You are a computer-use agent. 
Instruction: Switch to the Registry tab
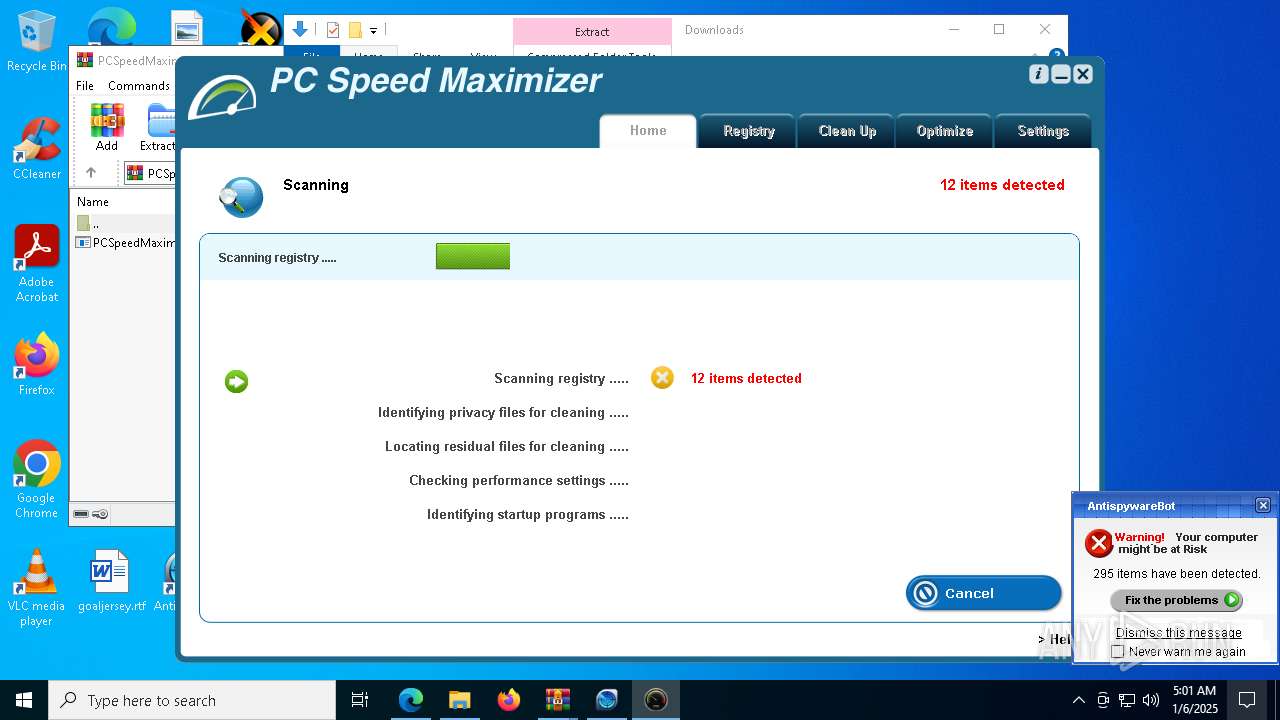click(748, 131)
